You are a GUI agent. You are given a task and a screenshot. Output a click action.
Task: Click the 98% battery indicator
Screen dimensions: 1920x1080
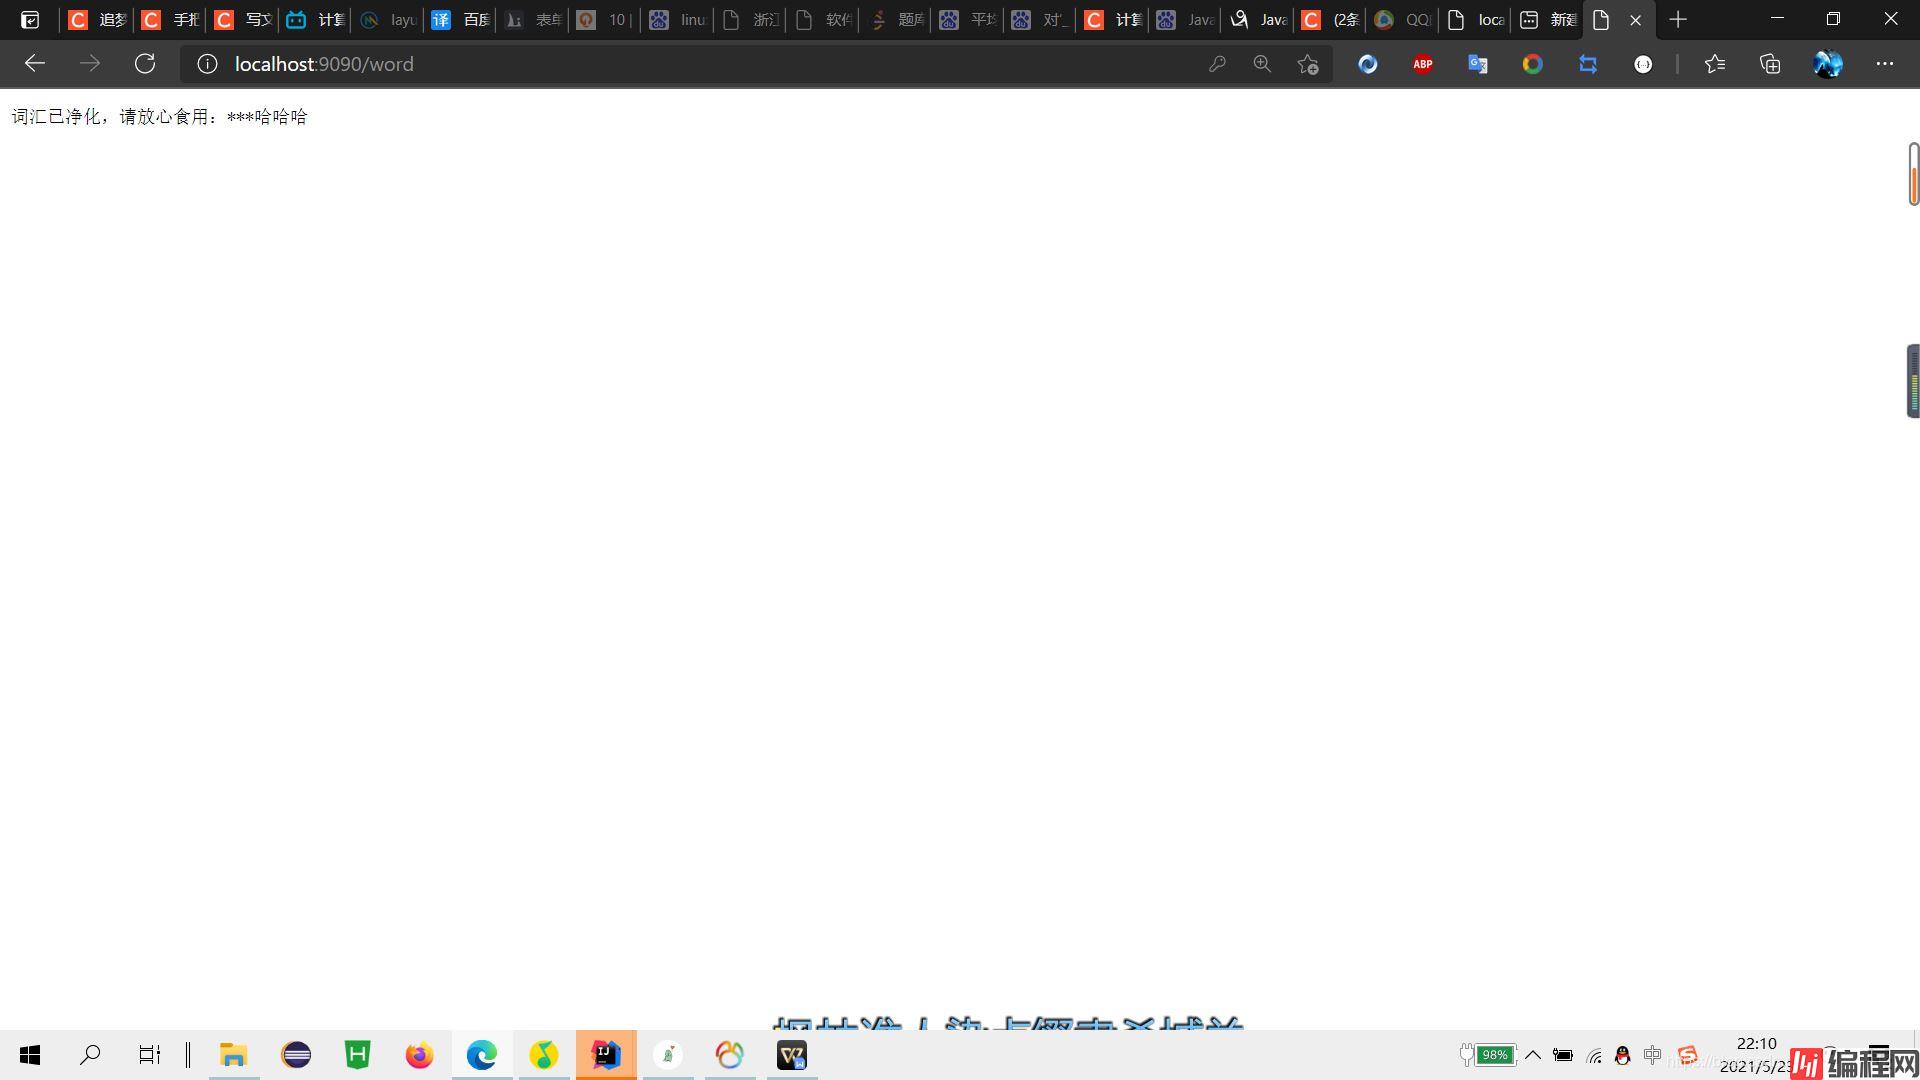1488,1055
